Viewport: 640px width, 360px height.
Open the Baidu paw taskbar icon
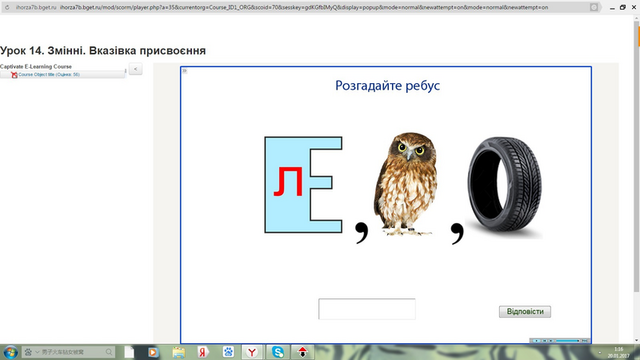[x=228, y=352]
